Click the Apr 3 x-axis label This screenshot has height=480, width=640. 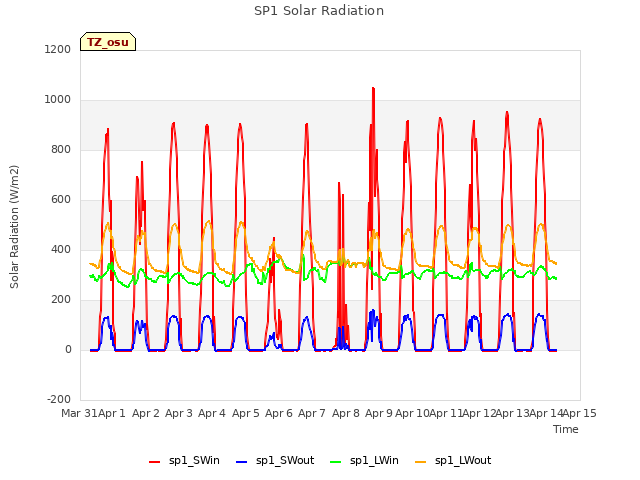pos(179,413)
